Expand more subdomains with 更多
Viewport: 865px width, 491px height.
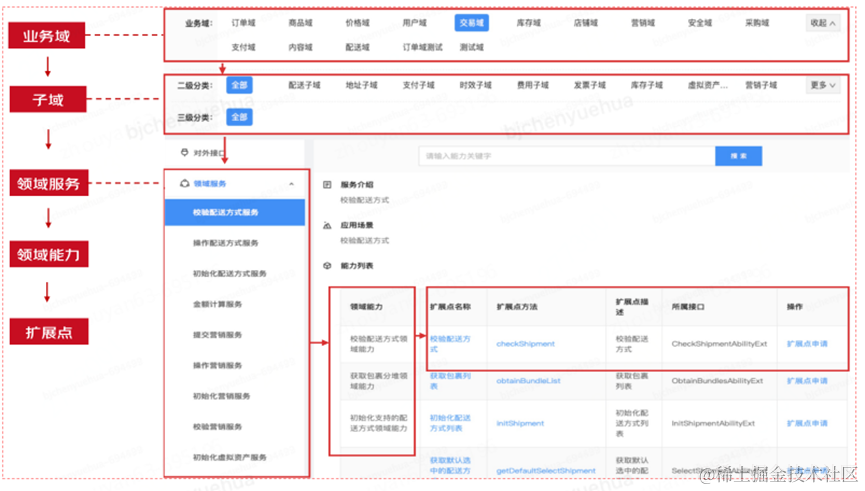pyautogui.click(x=823, y=86)
